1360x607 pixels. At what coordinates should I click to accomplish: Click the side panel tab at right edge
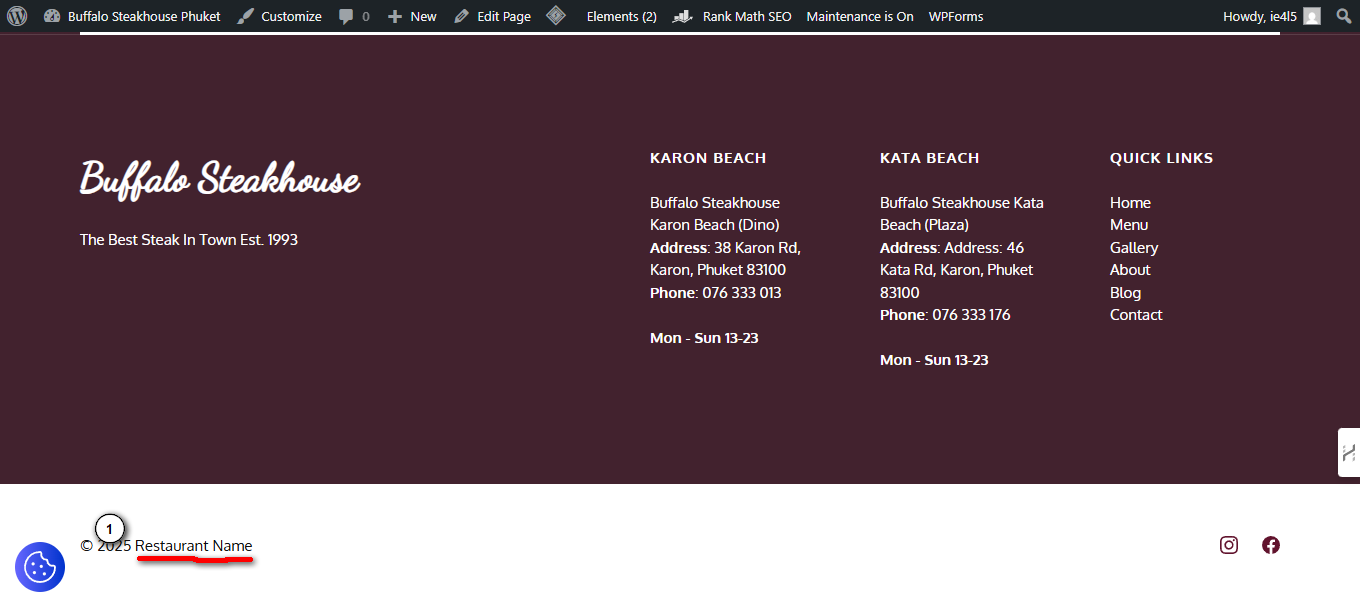[1349, 452]
